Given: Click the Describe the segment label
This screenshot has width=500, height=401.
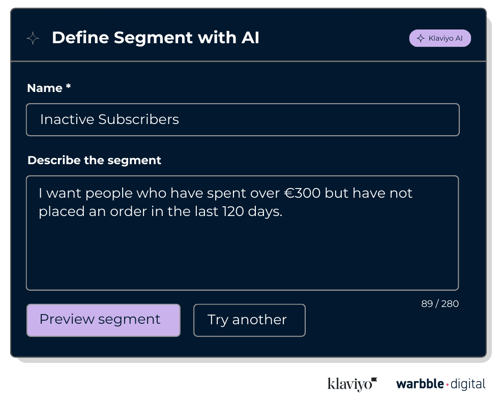Looking at the screenshot, I should 94,160.
